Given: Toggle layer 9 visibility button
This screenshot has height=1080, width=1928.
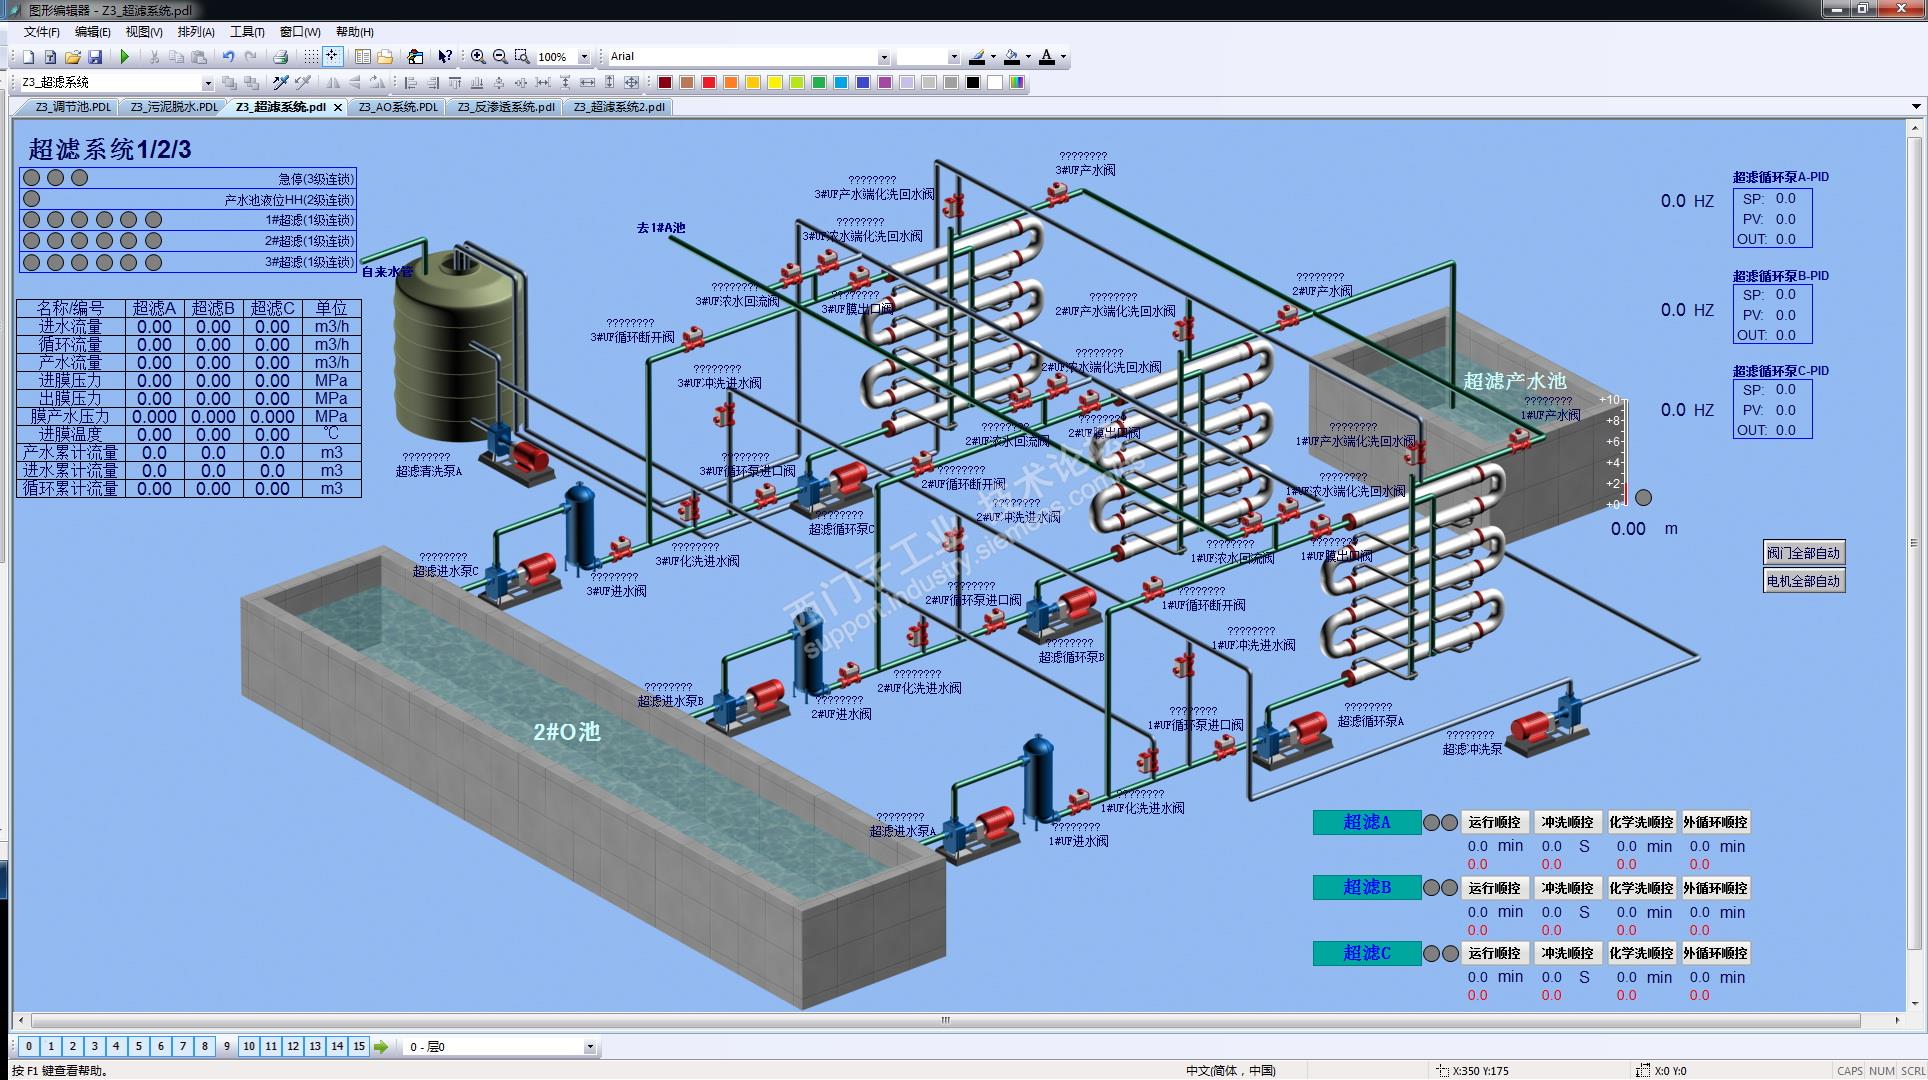Looking at the screenshot, I should (x=227, y=1046).
